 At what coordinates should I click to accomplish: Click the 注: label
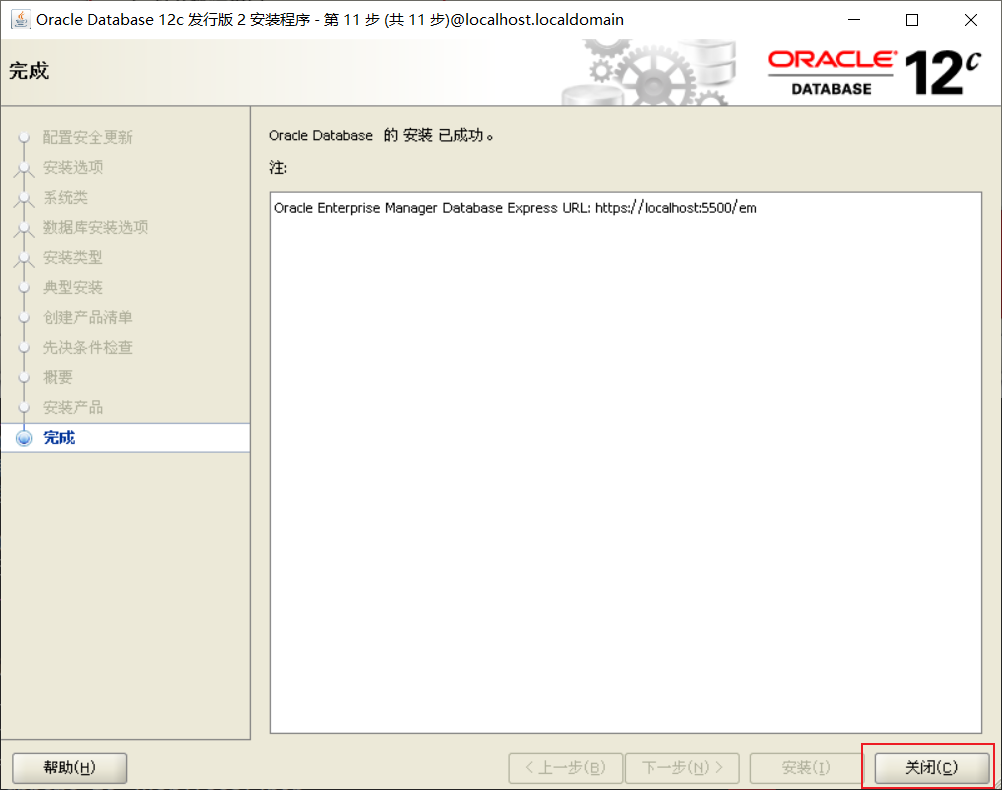278,168
